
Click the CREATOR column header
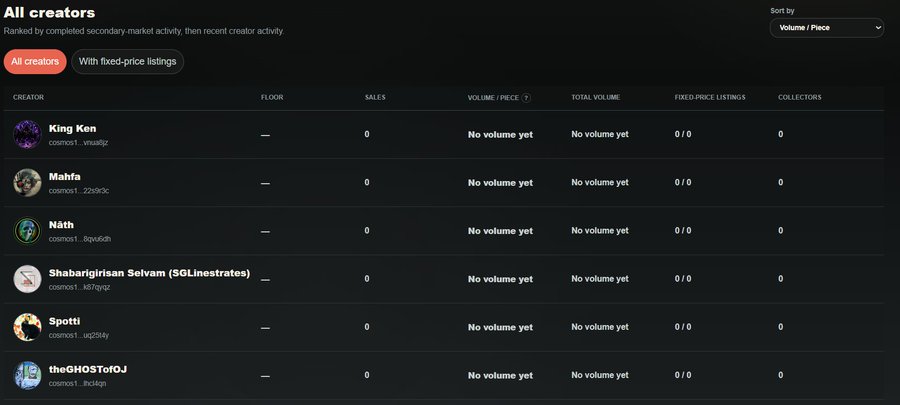click(28, 98)
